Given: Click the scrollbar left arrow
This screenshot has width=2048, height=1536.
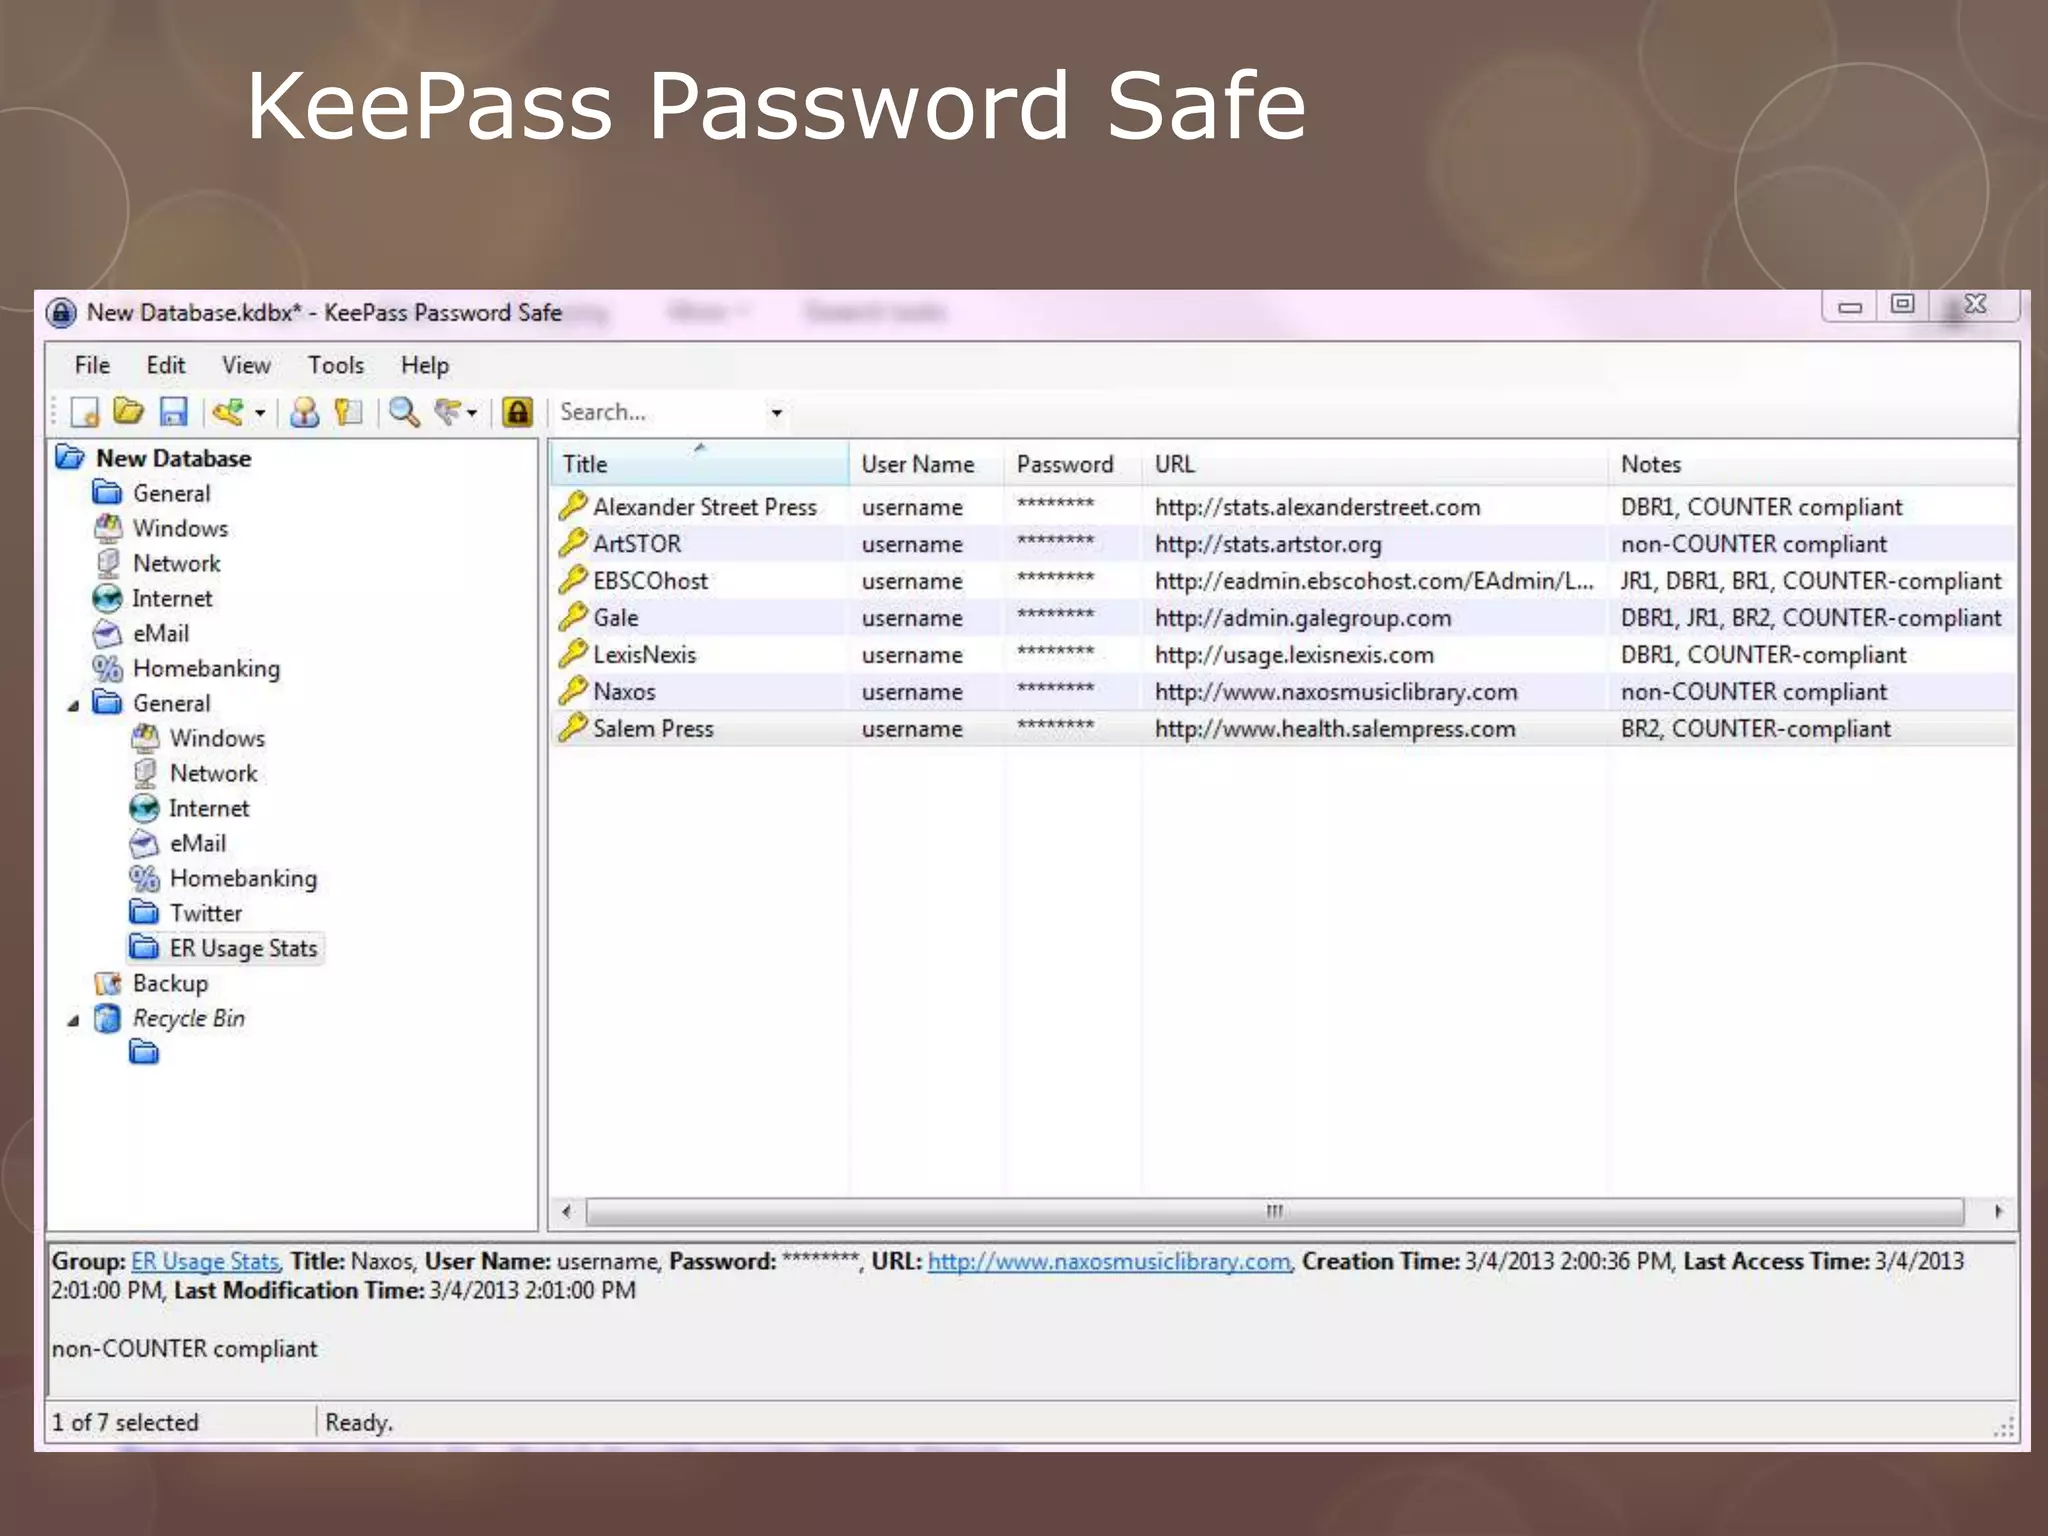Looking at the screenshot, I should pyautogui.click(x=567, y=1212).
